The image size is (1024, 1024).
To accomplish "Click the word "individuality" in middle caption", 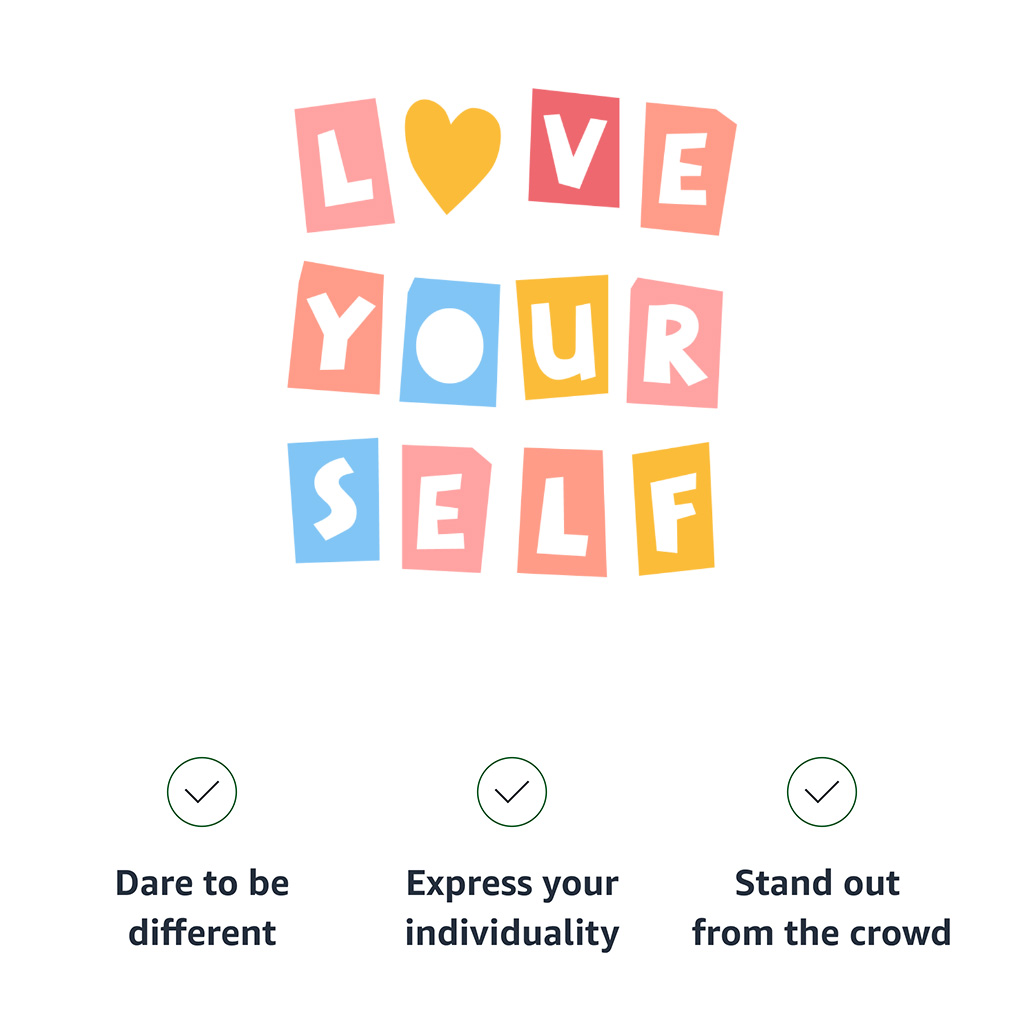I will point(512,933).
